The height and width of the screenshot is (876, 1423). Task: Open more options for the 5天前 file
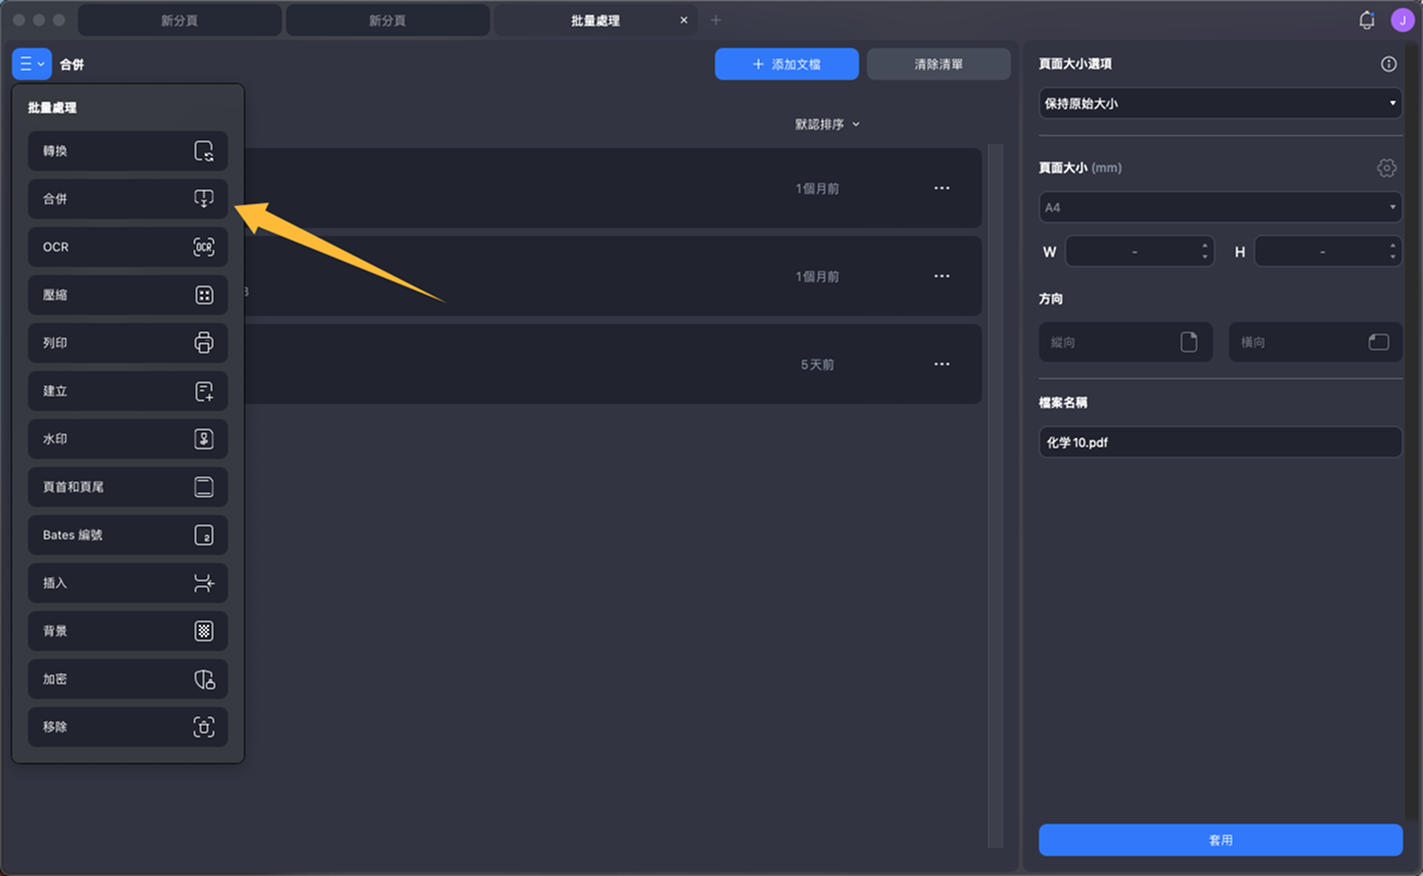pyautogui.click(x=942, y=364)
